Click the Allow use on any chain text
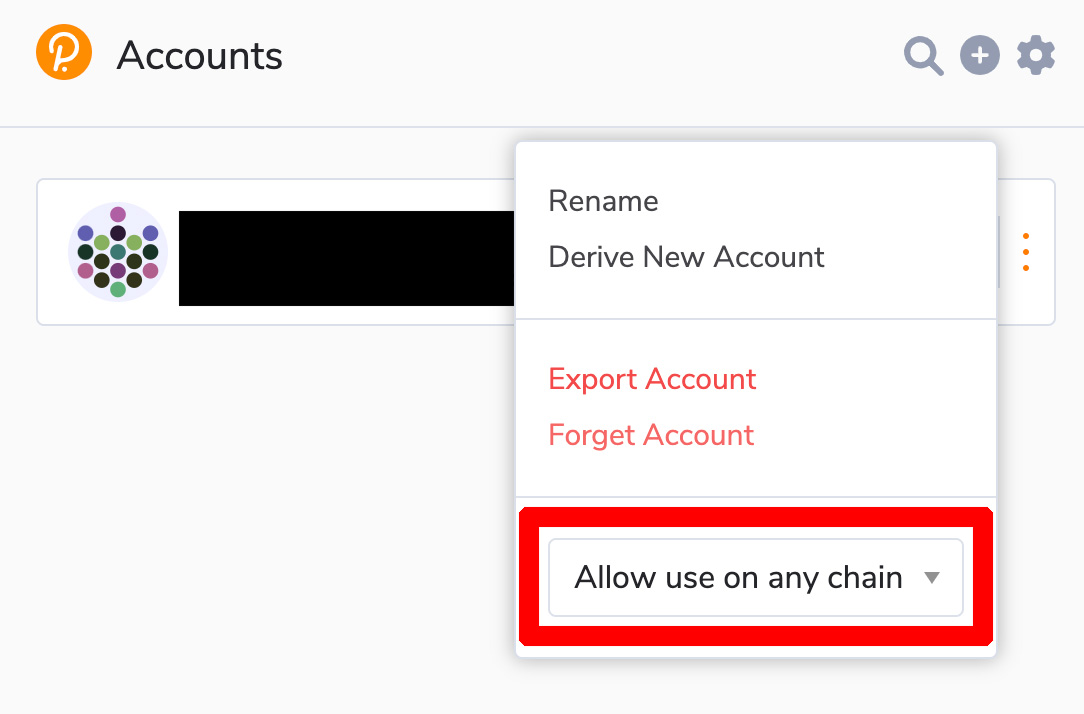1084x714 pixels. (738, 578)
